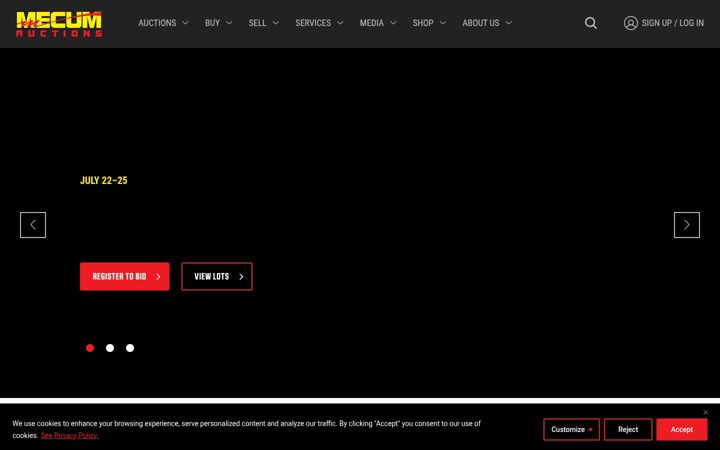
Task: Click the Mecum Auctions logo
Action: 59,24
